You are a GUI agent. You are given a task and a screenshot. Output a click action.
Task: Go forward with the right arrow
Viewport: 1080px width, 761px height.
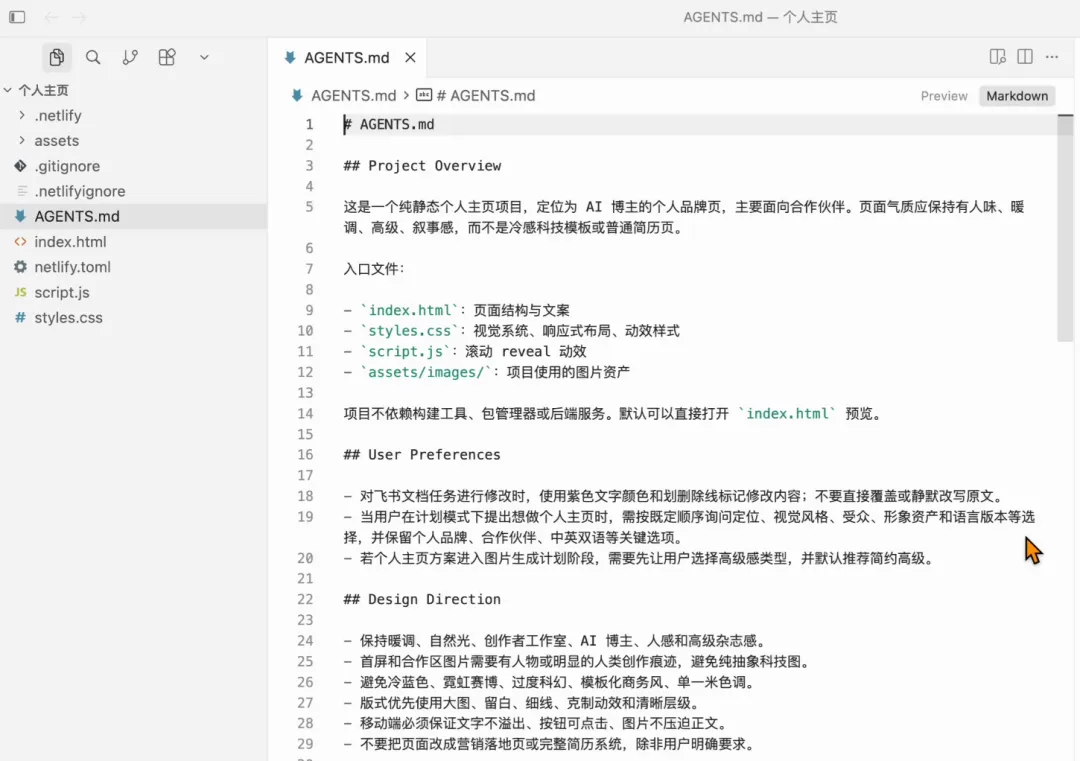(79, 17)
